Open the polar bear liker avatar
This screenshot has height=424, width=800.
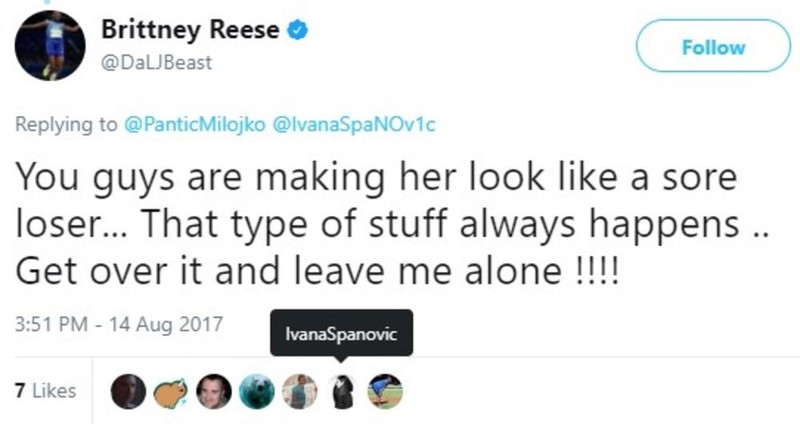tap(254, 392)
